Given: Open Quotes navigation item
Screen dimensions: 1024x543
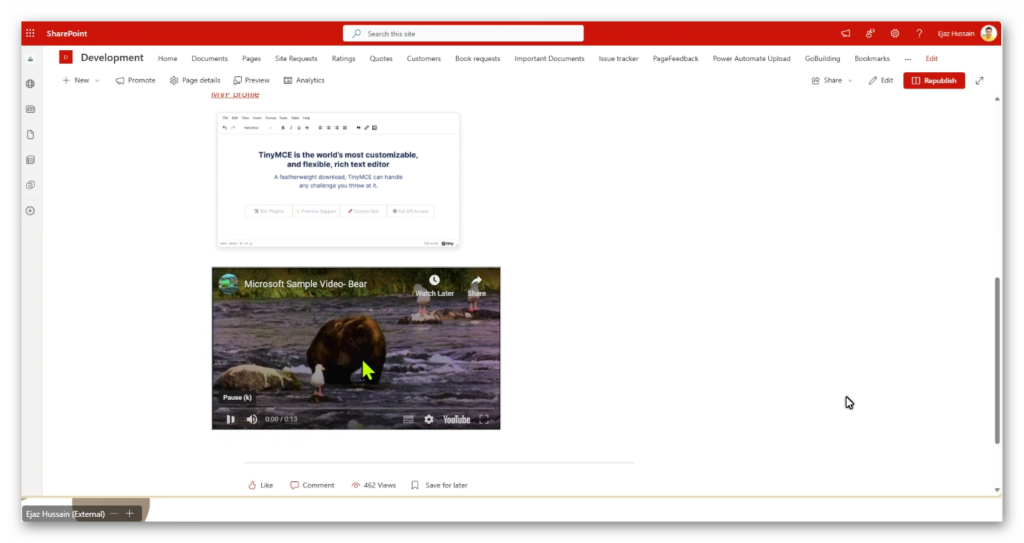Looking at the screenshot, I should point(381,59).
